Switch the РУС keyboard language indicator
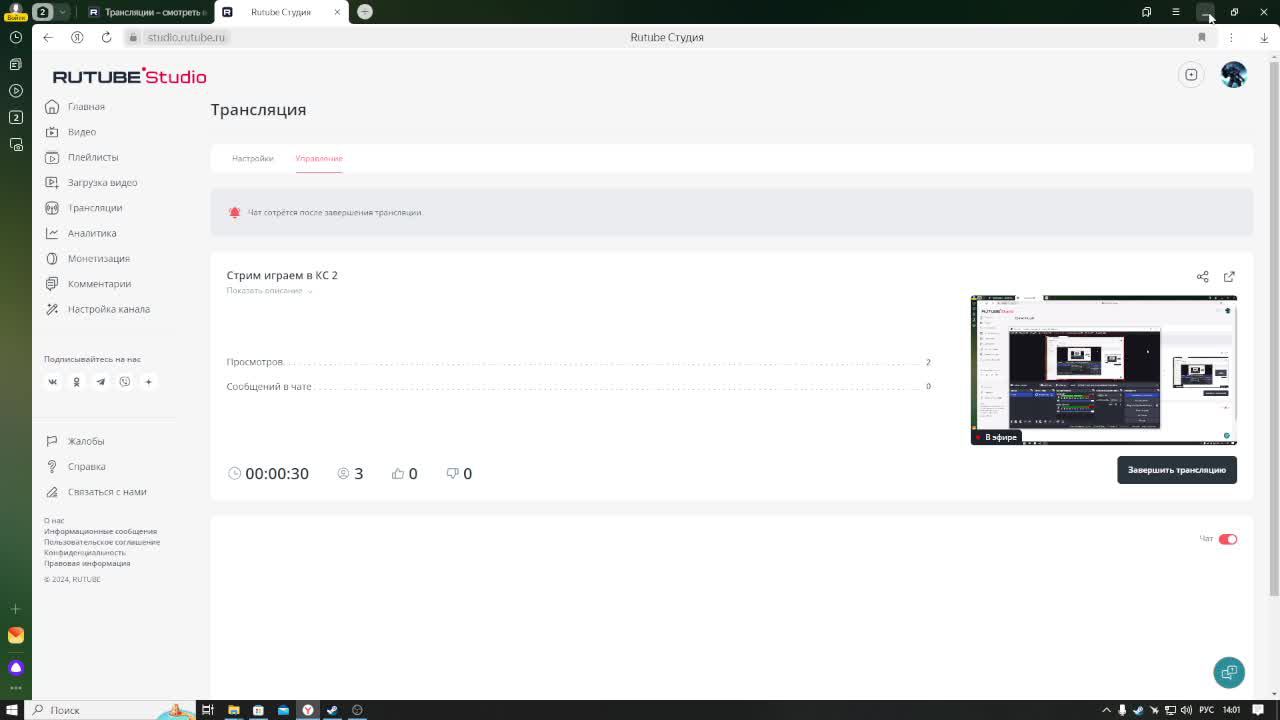Viewport: 1280px width, 720px height. coord(1206,710)
